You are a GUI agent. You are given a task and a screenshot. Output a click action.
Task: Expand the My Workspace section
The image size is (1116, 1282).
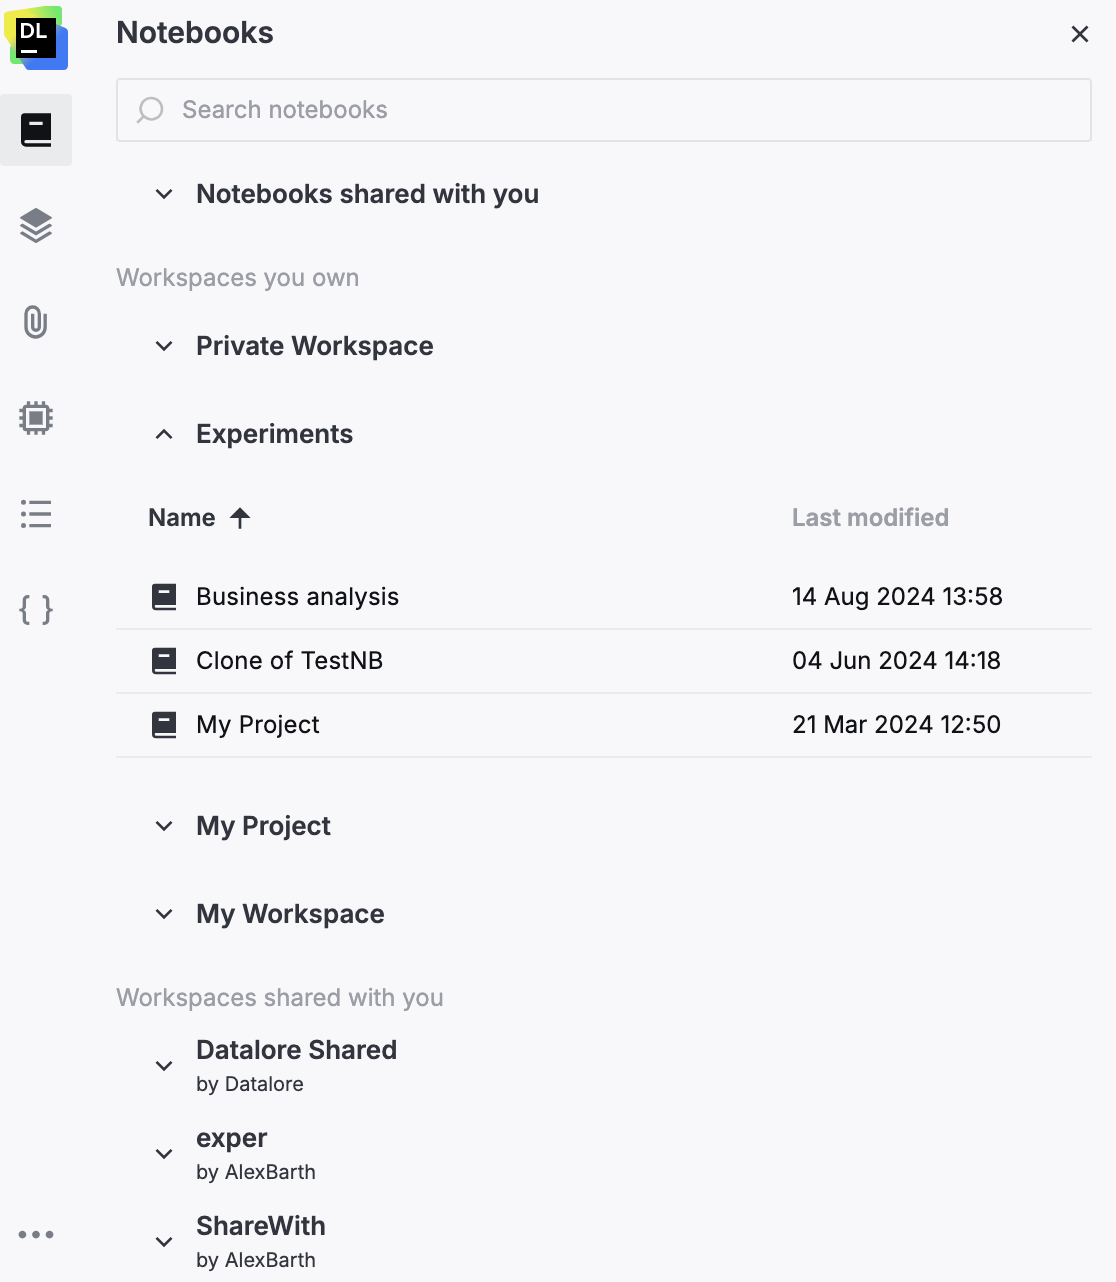click(x=163, y=913)
